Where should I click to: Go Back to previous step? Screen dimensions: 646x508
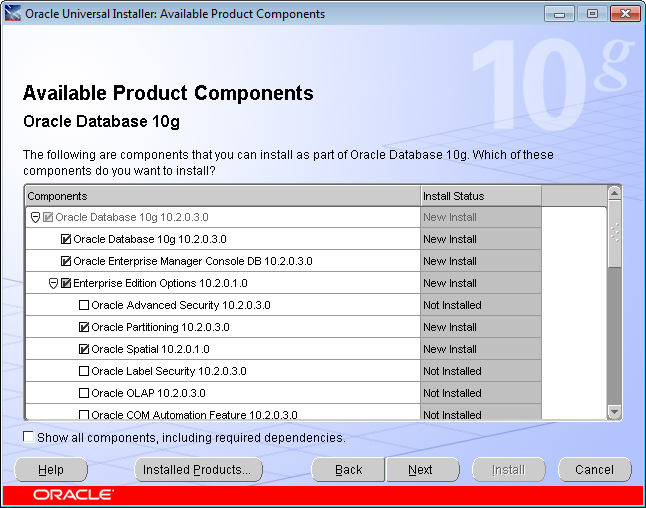pyautogui.click(x=348, y=470)
